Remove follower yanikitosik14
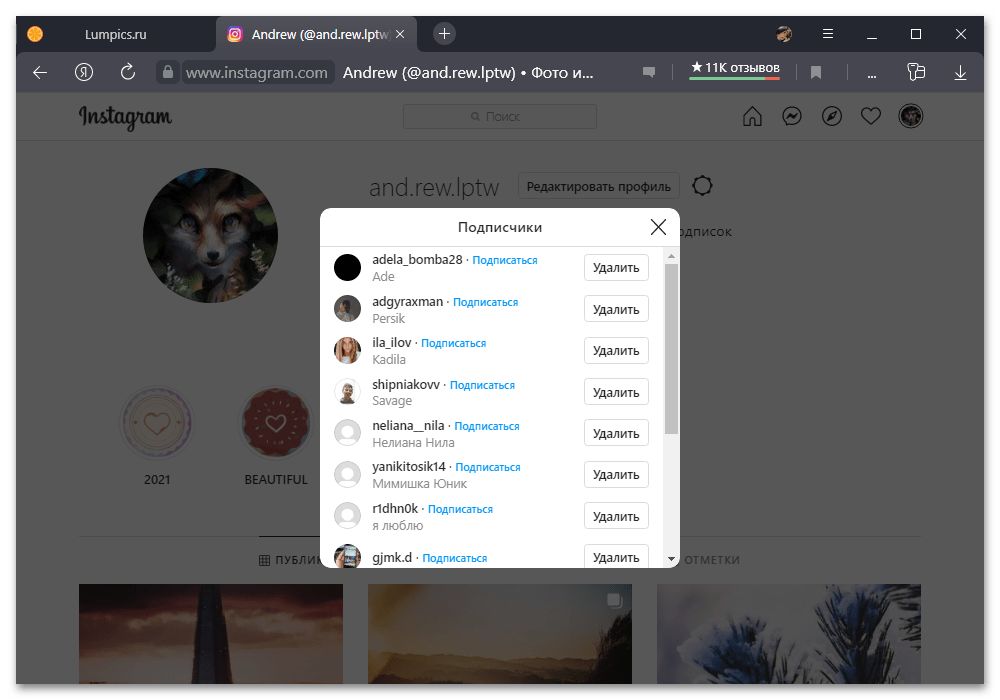Image resolution: width=1000 pixels, height=700 pixels. point(616,475)
